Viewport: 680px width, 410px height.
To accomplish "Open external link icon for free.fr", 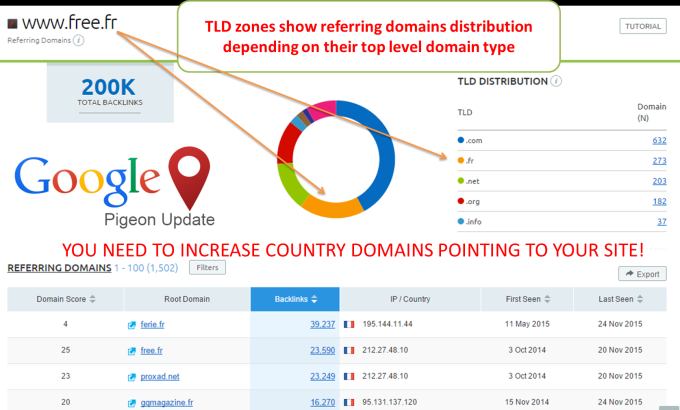I will click(x=131, y=351).
